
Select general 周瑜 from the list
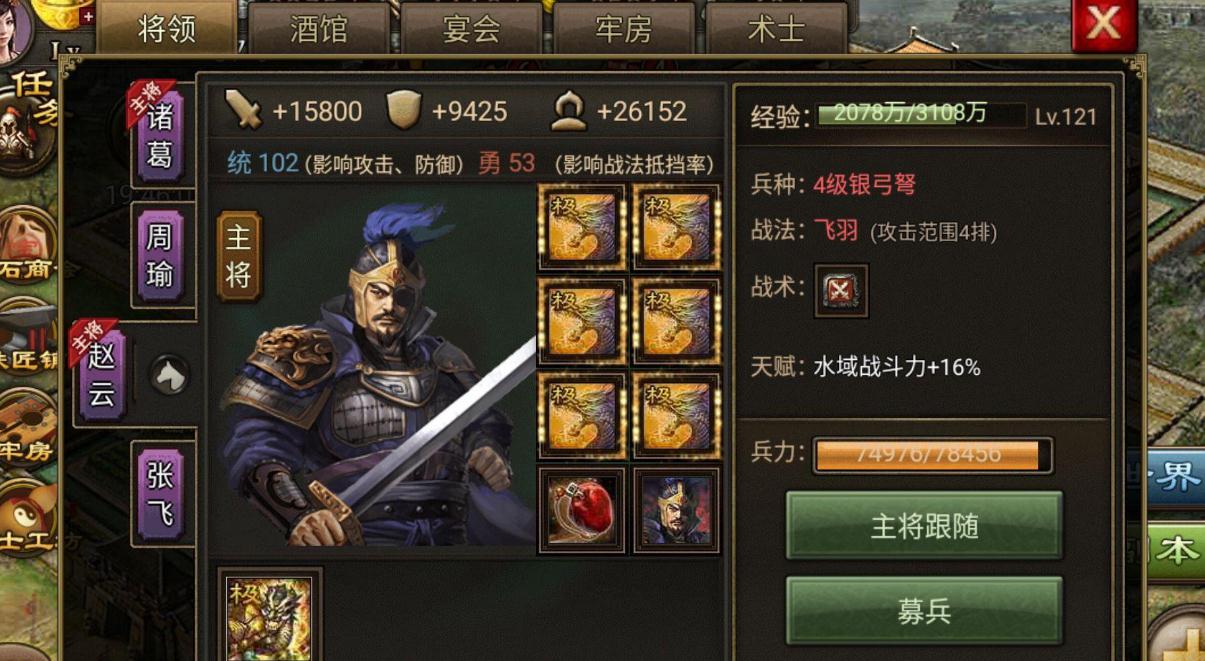tap(160, 256)
